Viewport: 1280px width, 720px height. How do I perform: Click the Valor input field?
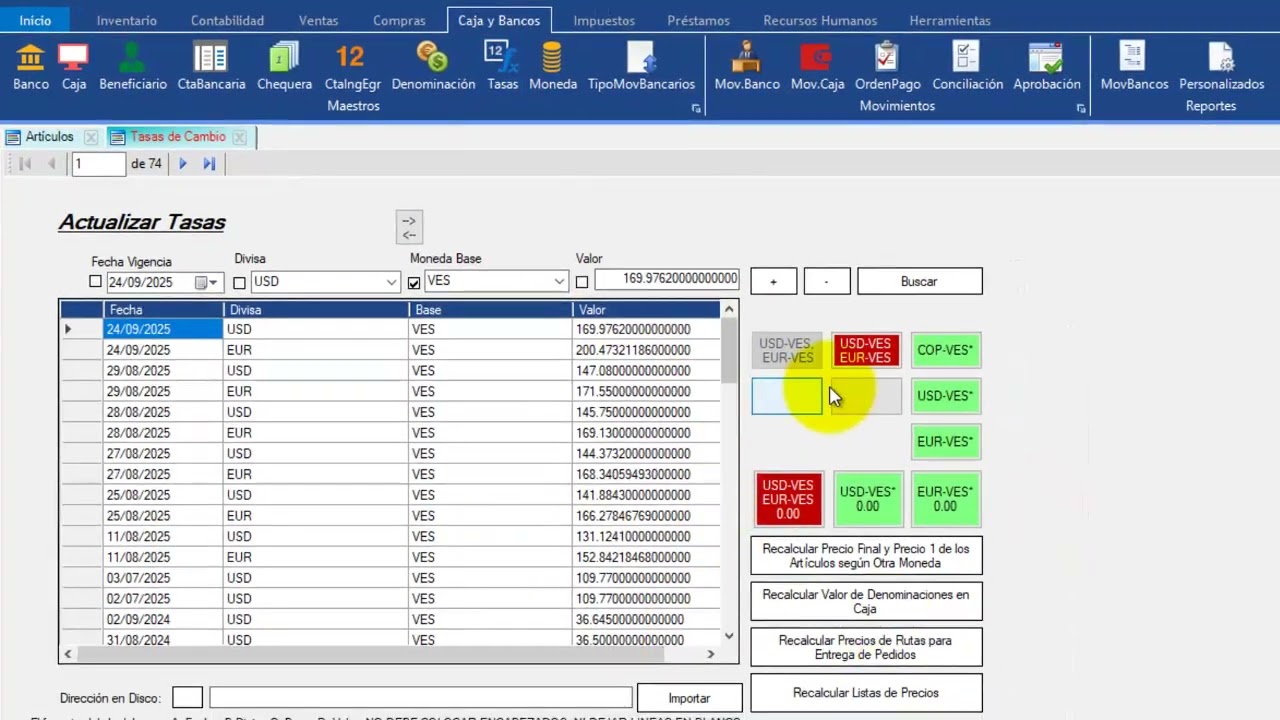pyautogui.click(x=666, y=279)
